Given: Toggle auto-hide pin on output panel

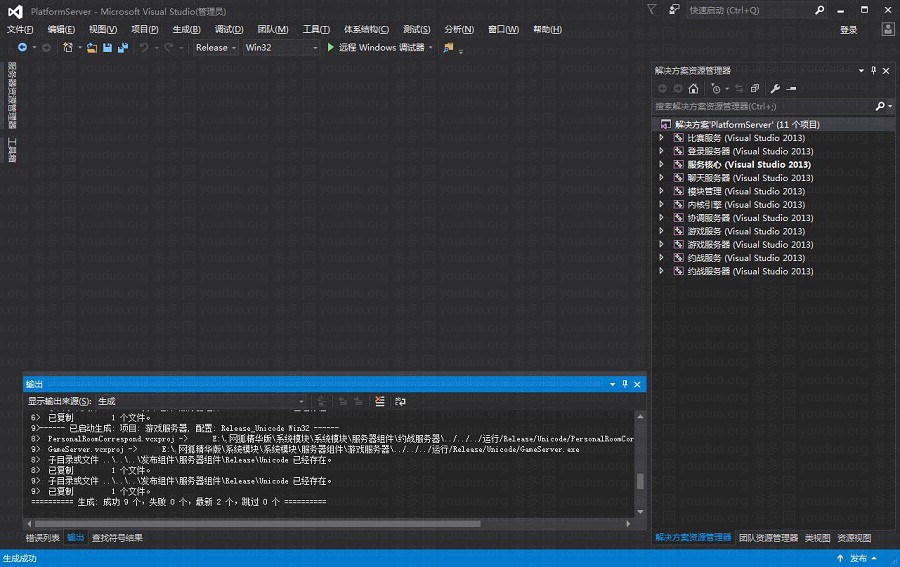Looking at the screenshot, I should pos(624,384).
